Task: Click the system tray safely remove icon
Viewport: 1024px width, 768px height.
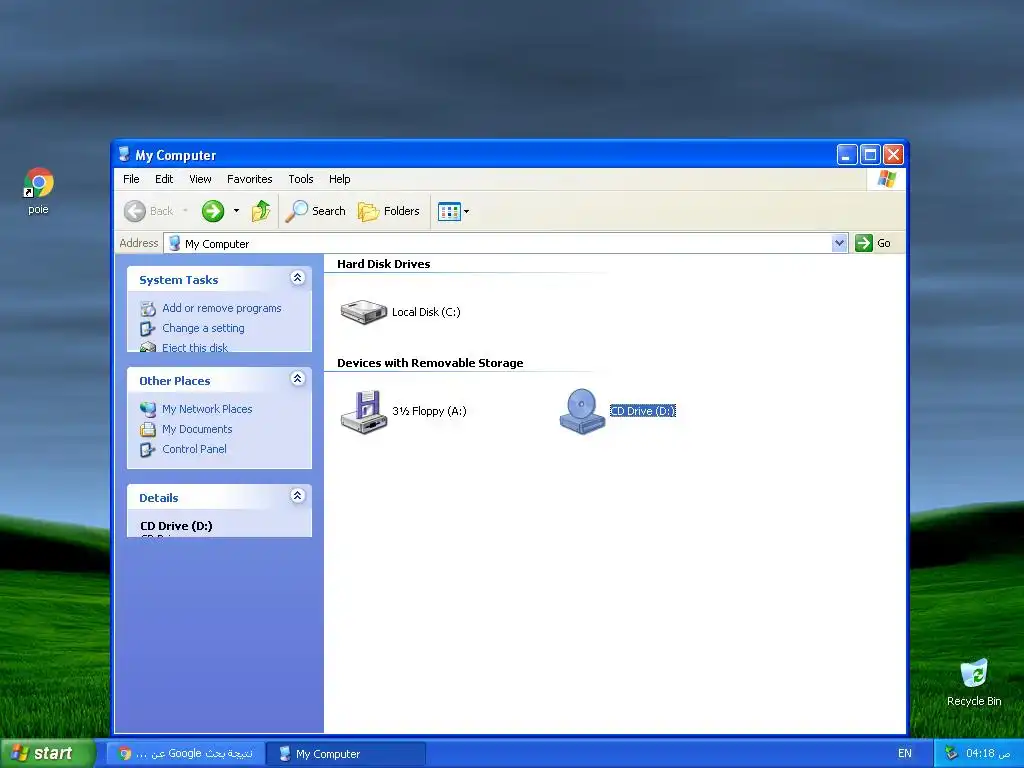Action: (x=951, y=753)
